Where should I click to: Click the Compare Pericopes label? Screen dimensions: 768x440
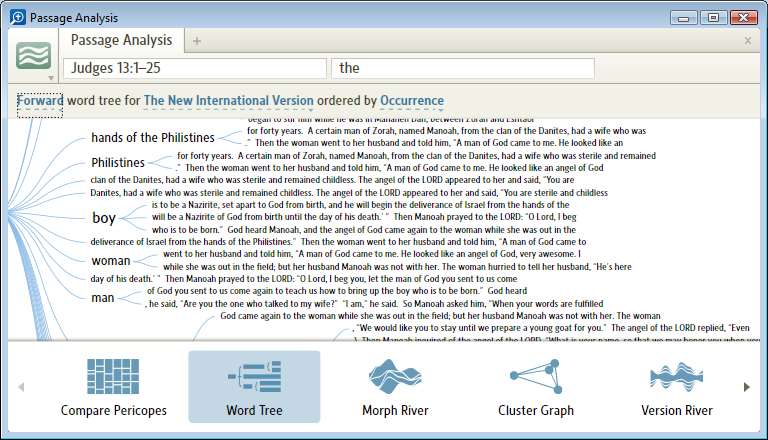coord(114,410)
